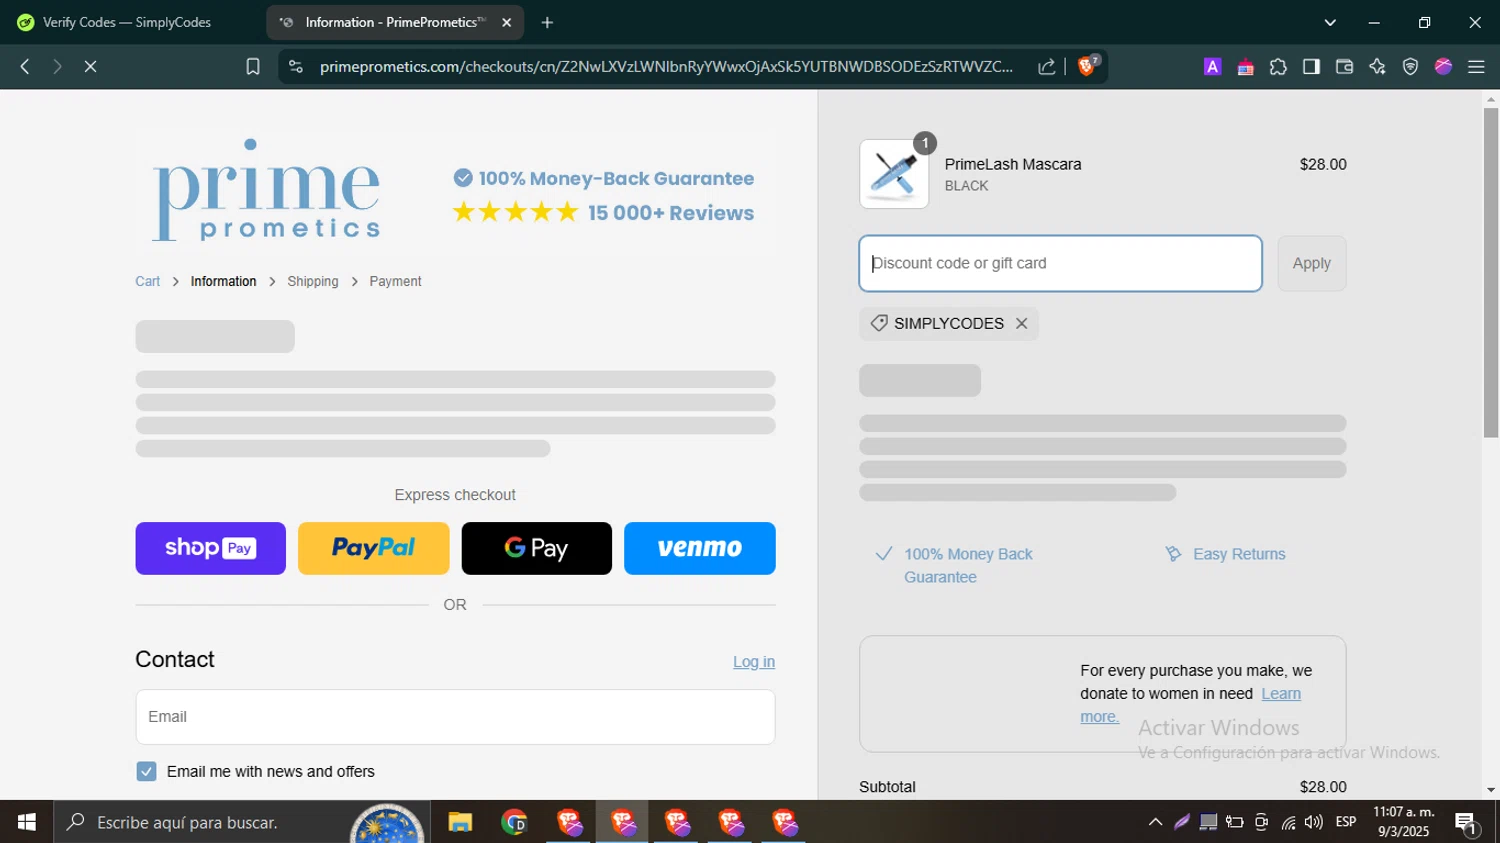Open the Prime Prometics logo
1500x843 pixels.
pyautogui.click(x=266, y=190)
